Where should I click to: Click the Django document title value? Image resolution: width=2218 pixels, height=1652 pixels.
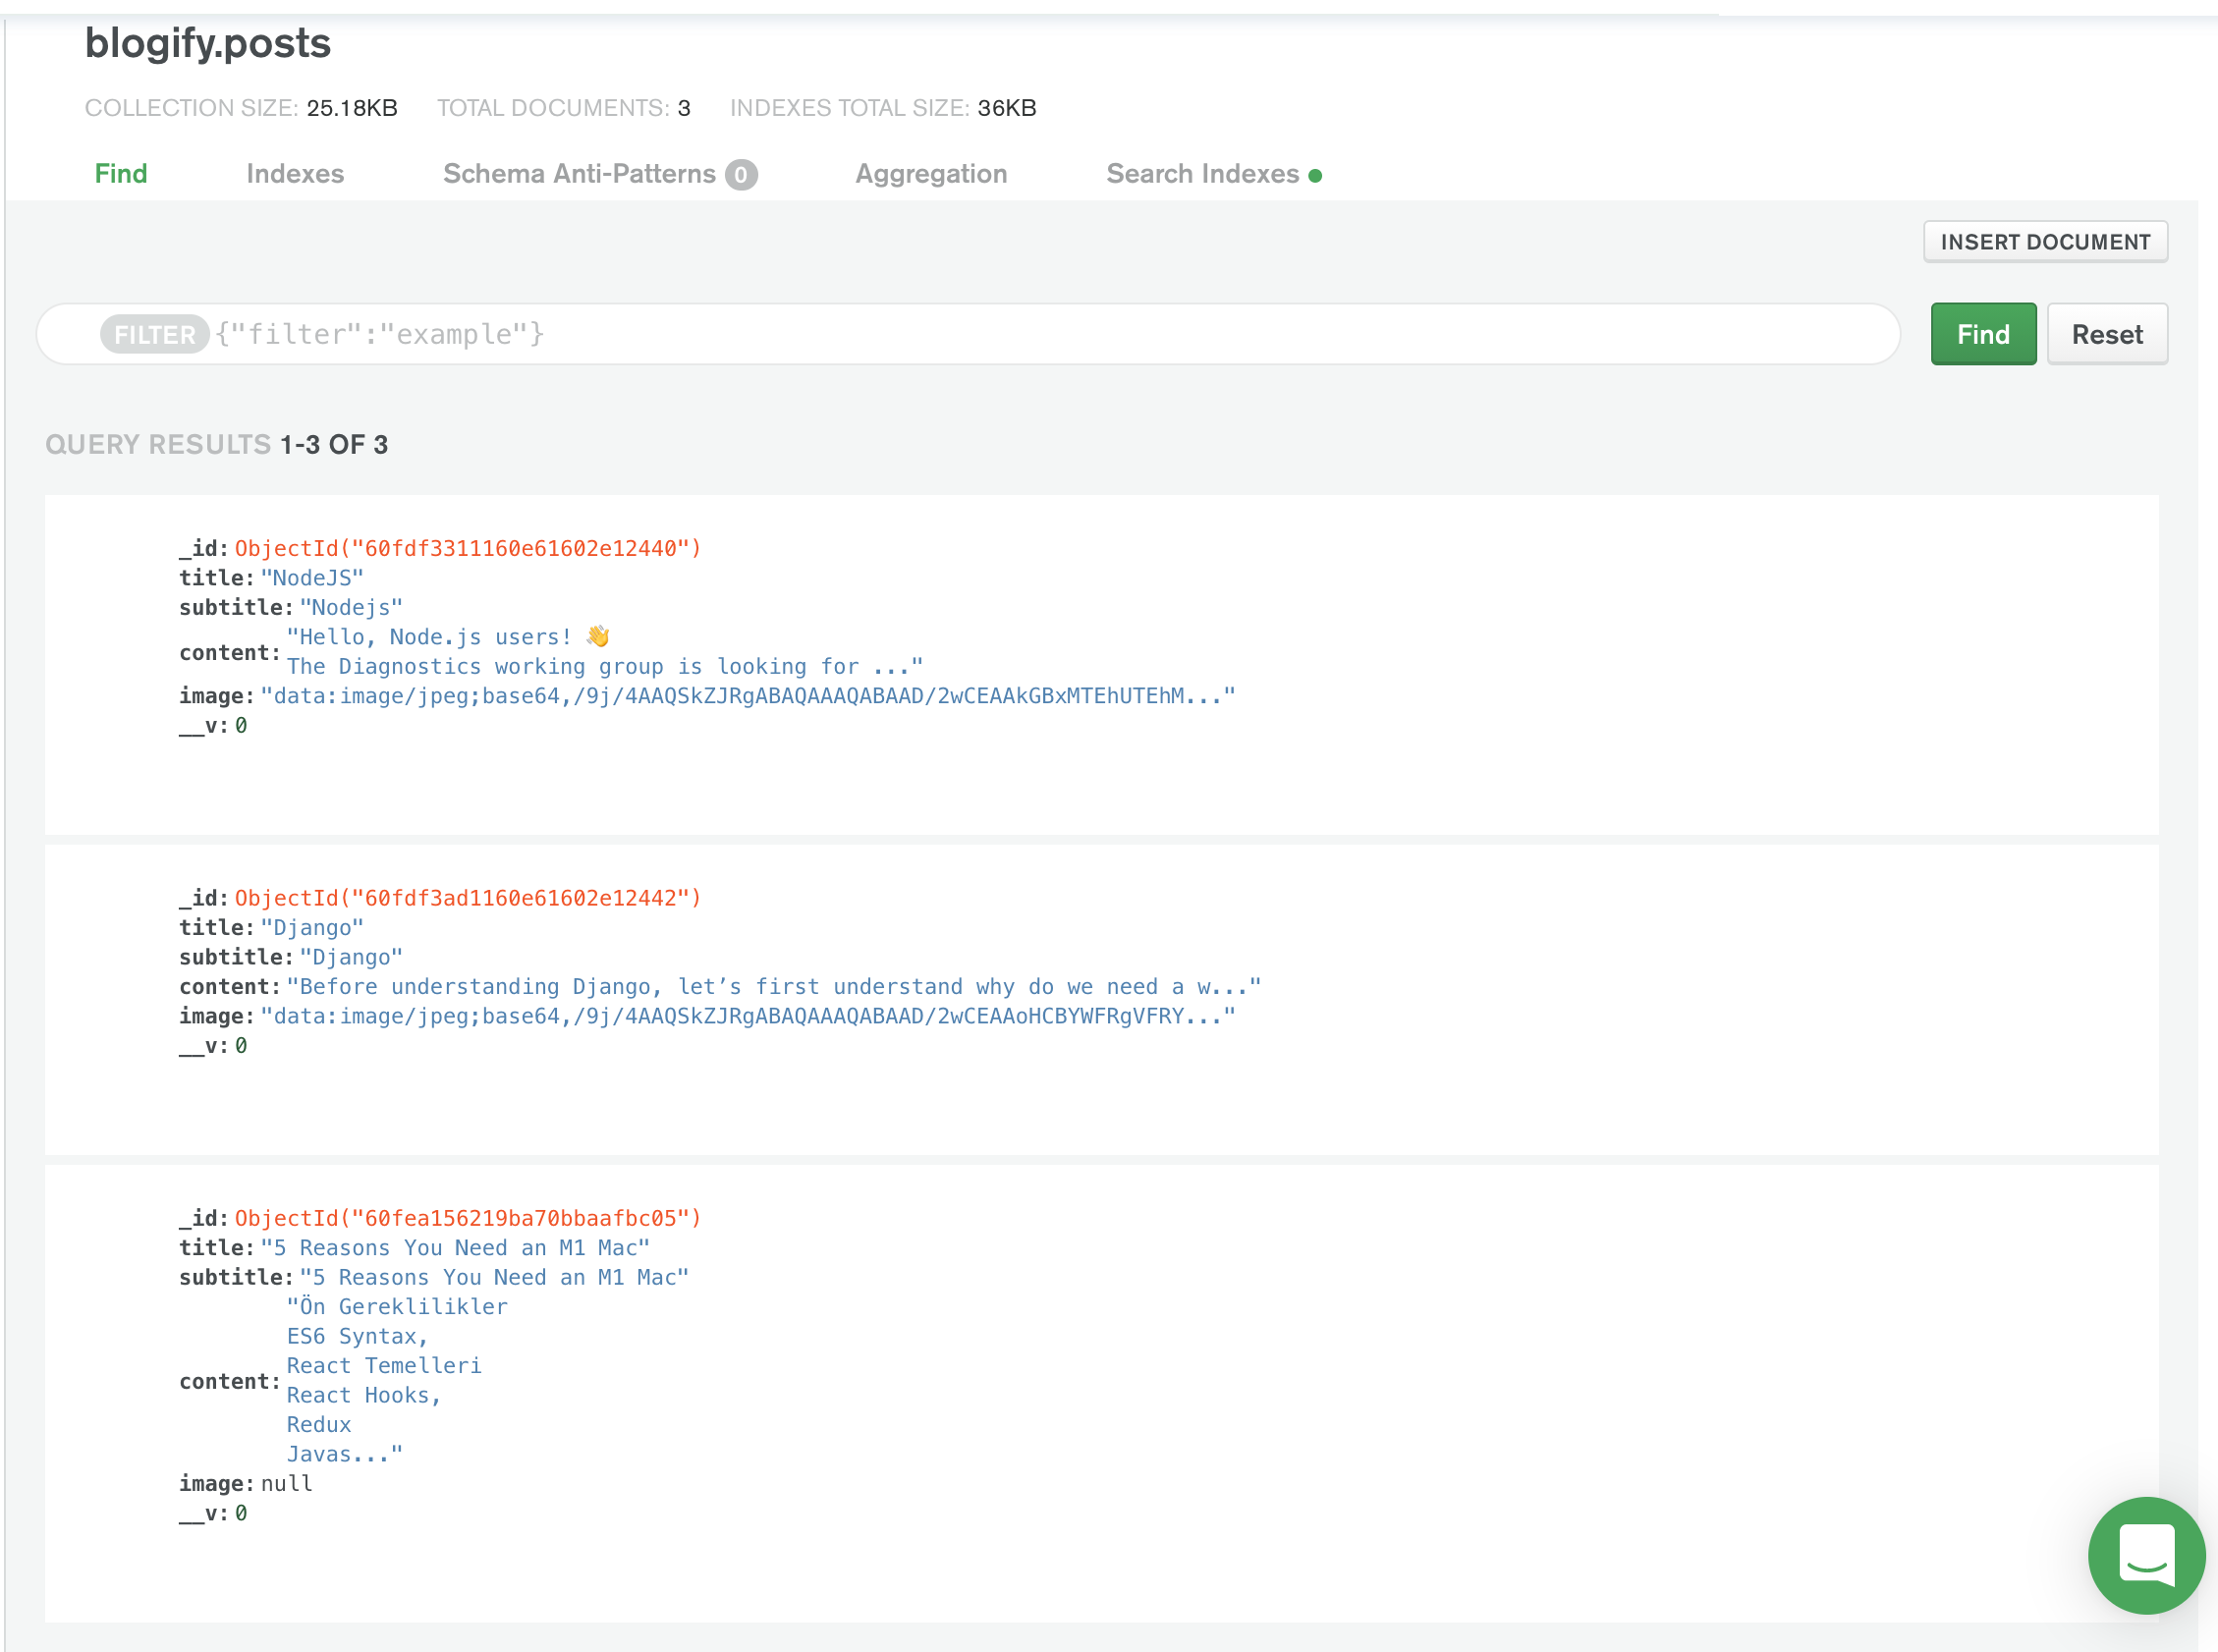312,927
